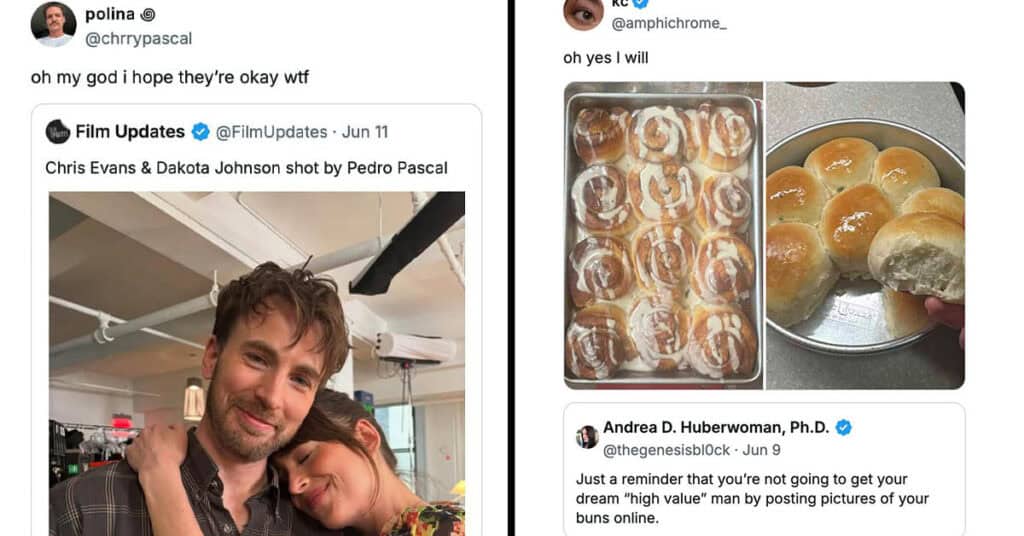Open the @chrrypascal handle link

[138, 39]
